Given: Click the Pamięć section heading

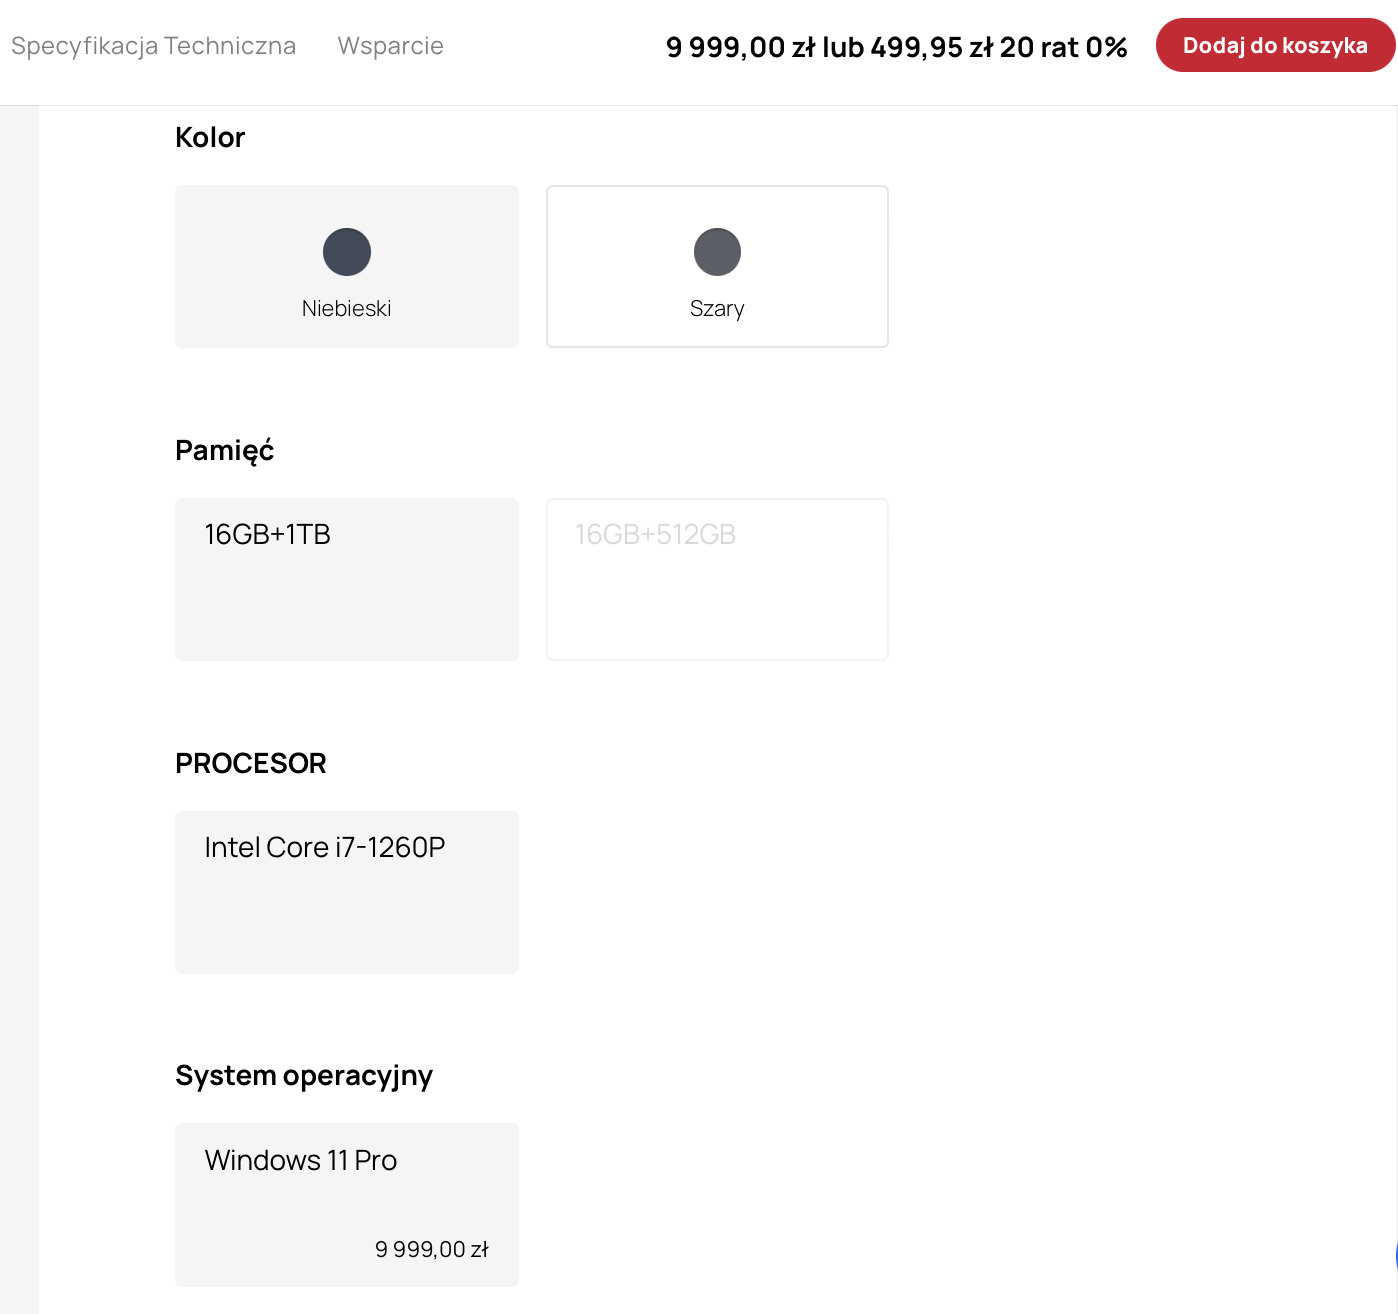Looking at the screenshot, I should tap(224, 451).
